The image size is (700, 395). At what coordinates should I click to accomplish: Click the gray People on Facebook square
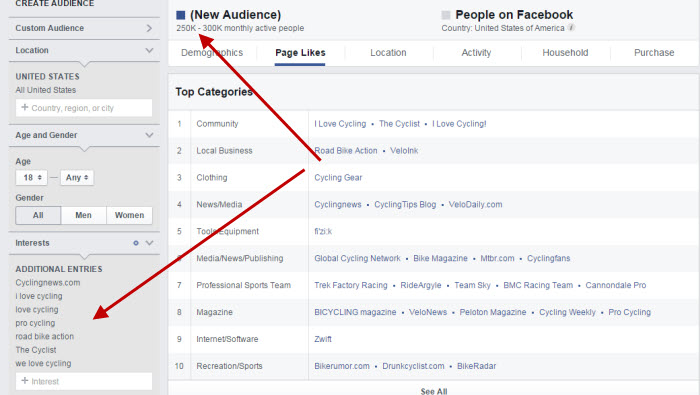446,15
